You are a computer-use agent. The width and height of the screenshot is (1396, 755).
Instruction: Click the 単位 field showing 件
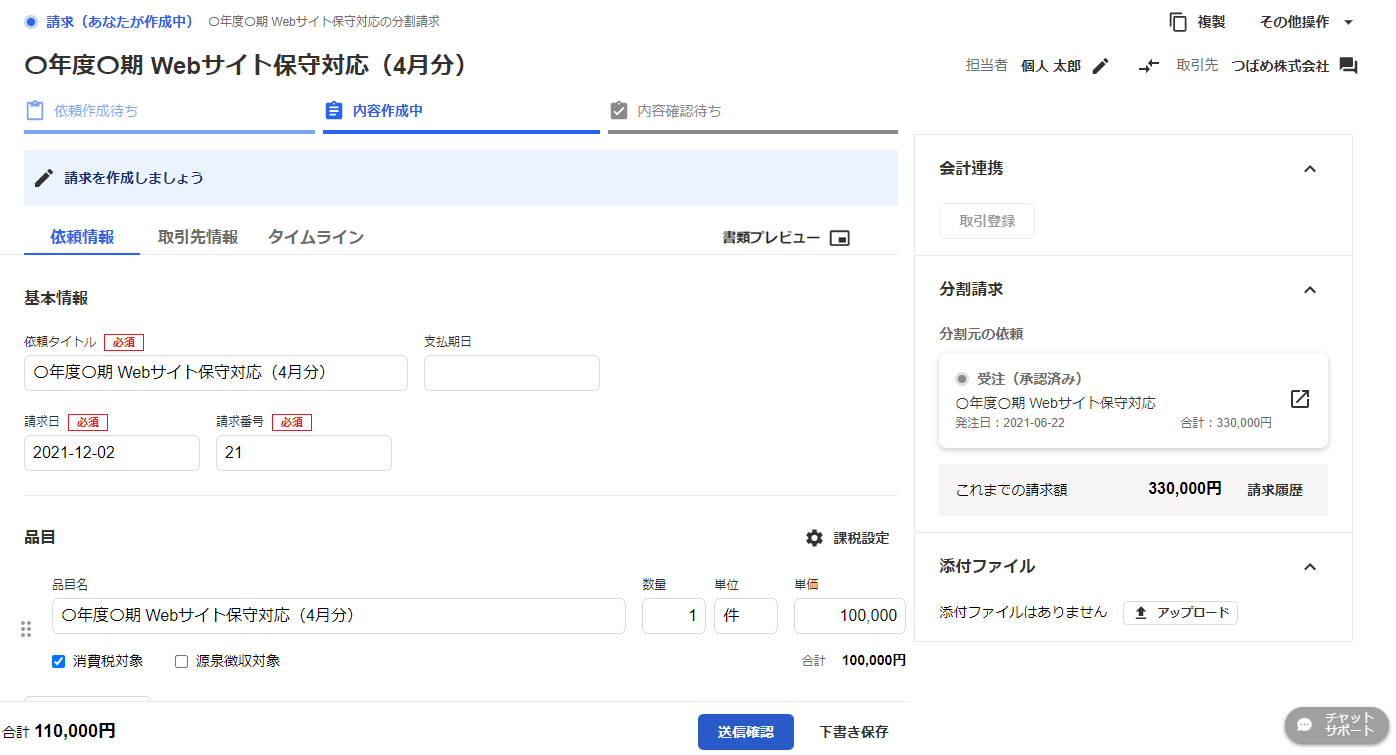click(746, 616)
